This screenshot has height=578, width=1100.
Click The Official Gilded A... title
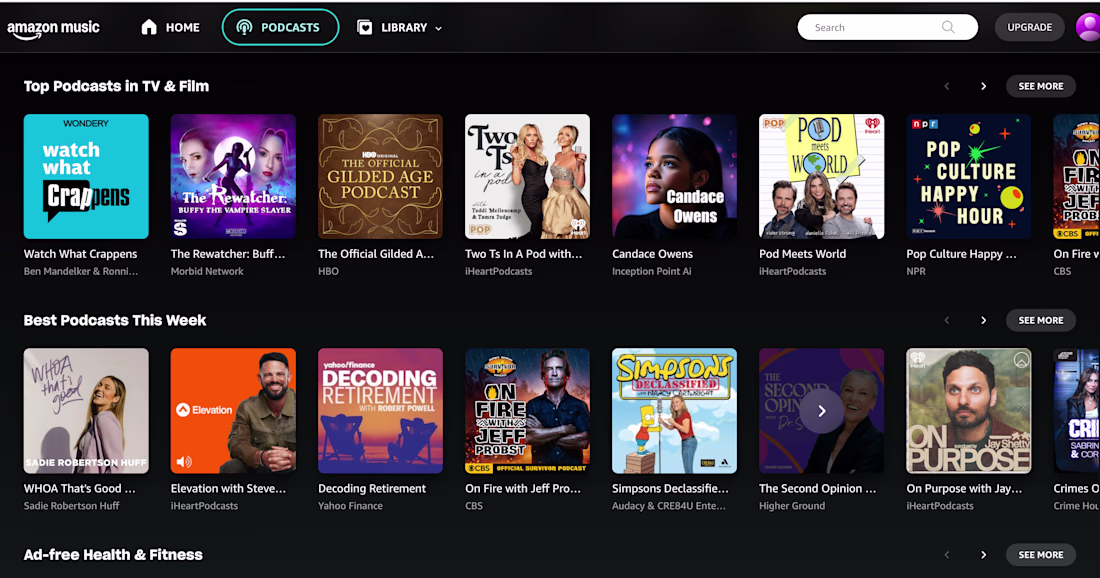click(376, 254)
